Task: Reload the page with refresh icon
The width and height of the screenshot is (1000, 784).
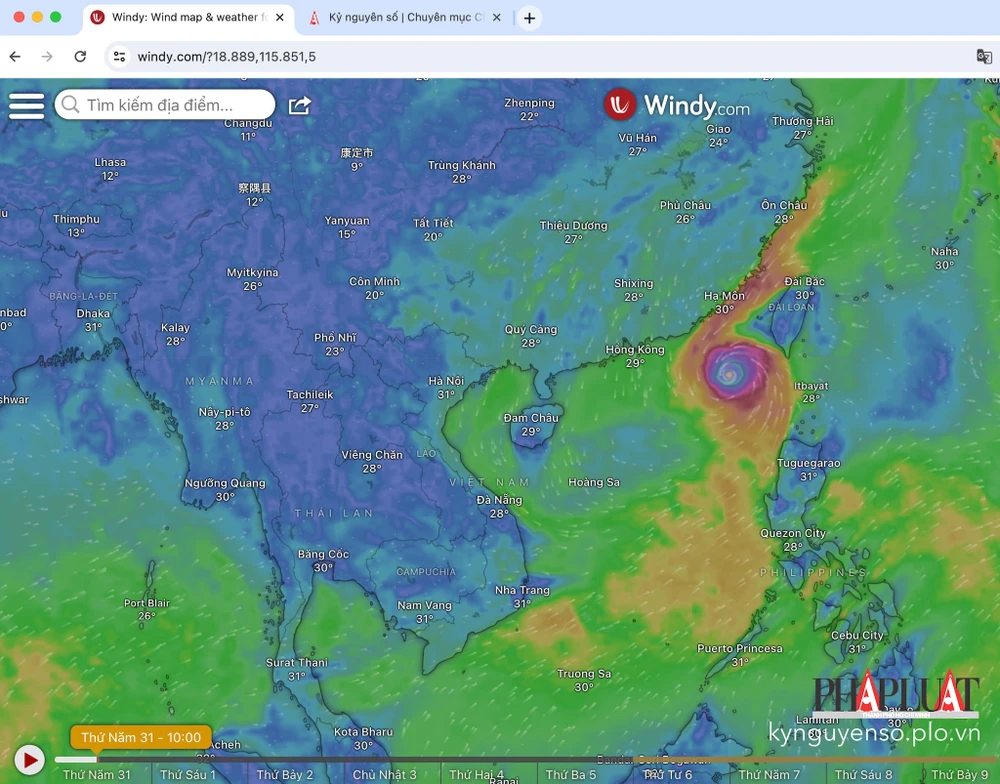Action: tap(80, 57)
